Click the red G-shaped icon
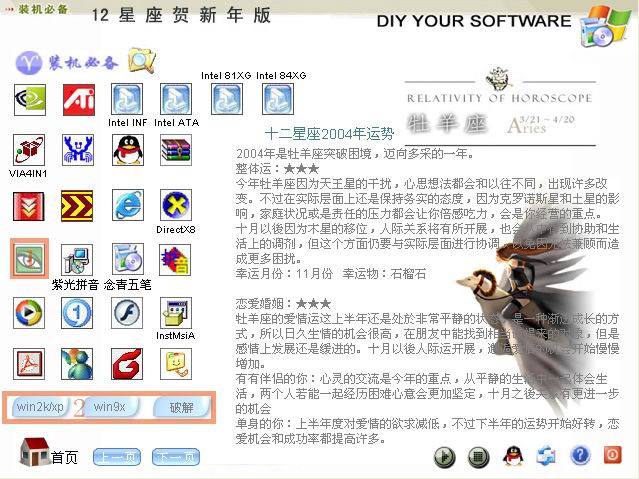639x479 pixels. pyautogui.click(x=127, y=364)
